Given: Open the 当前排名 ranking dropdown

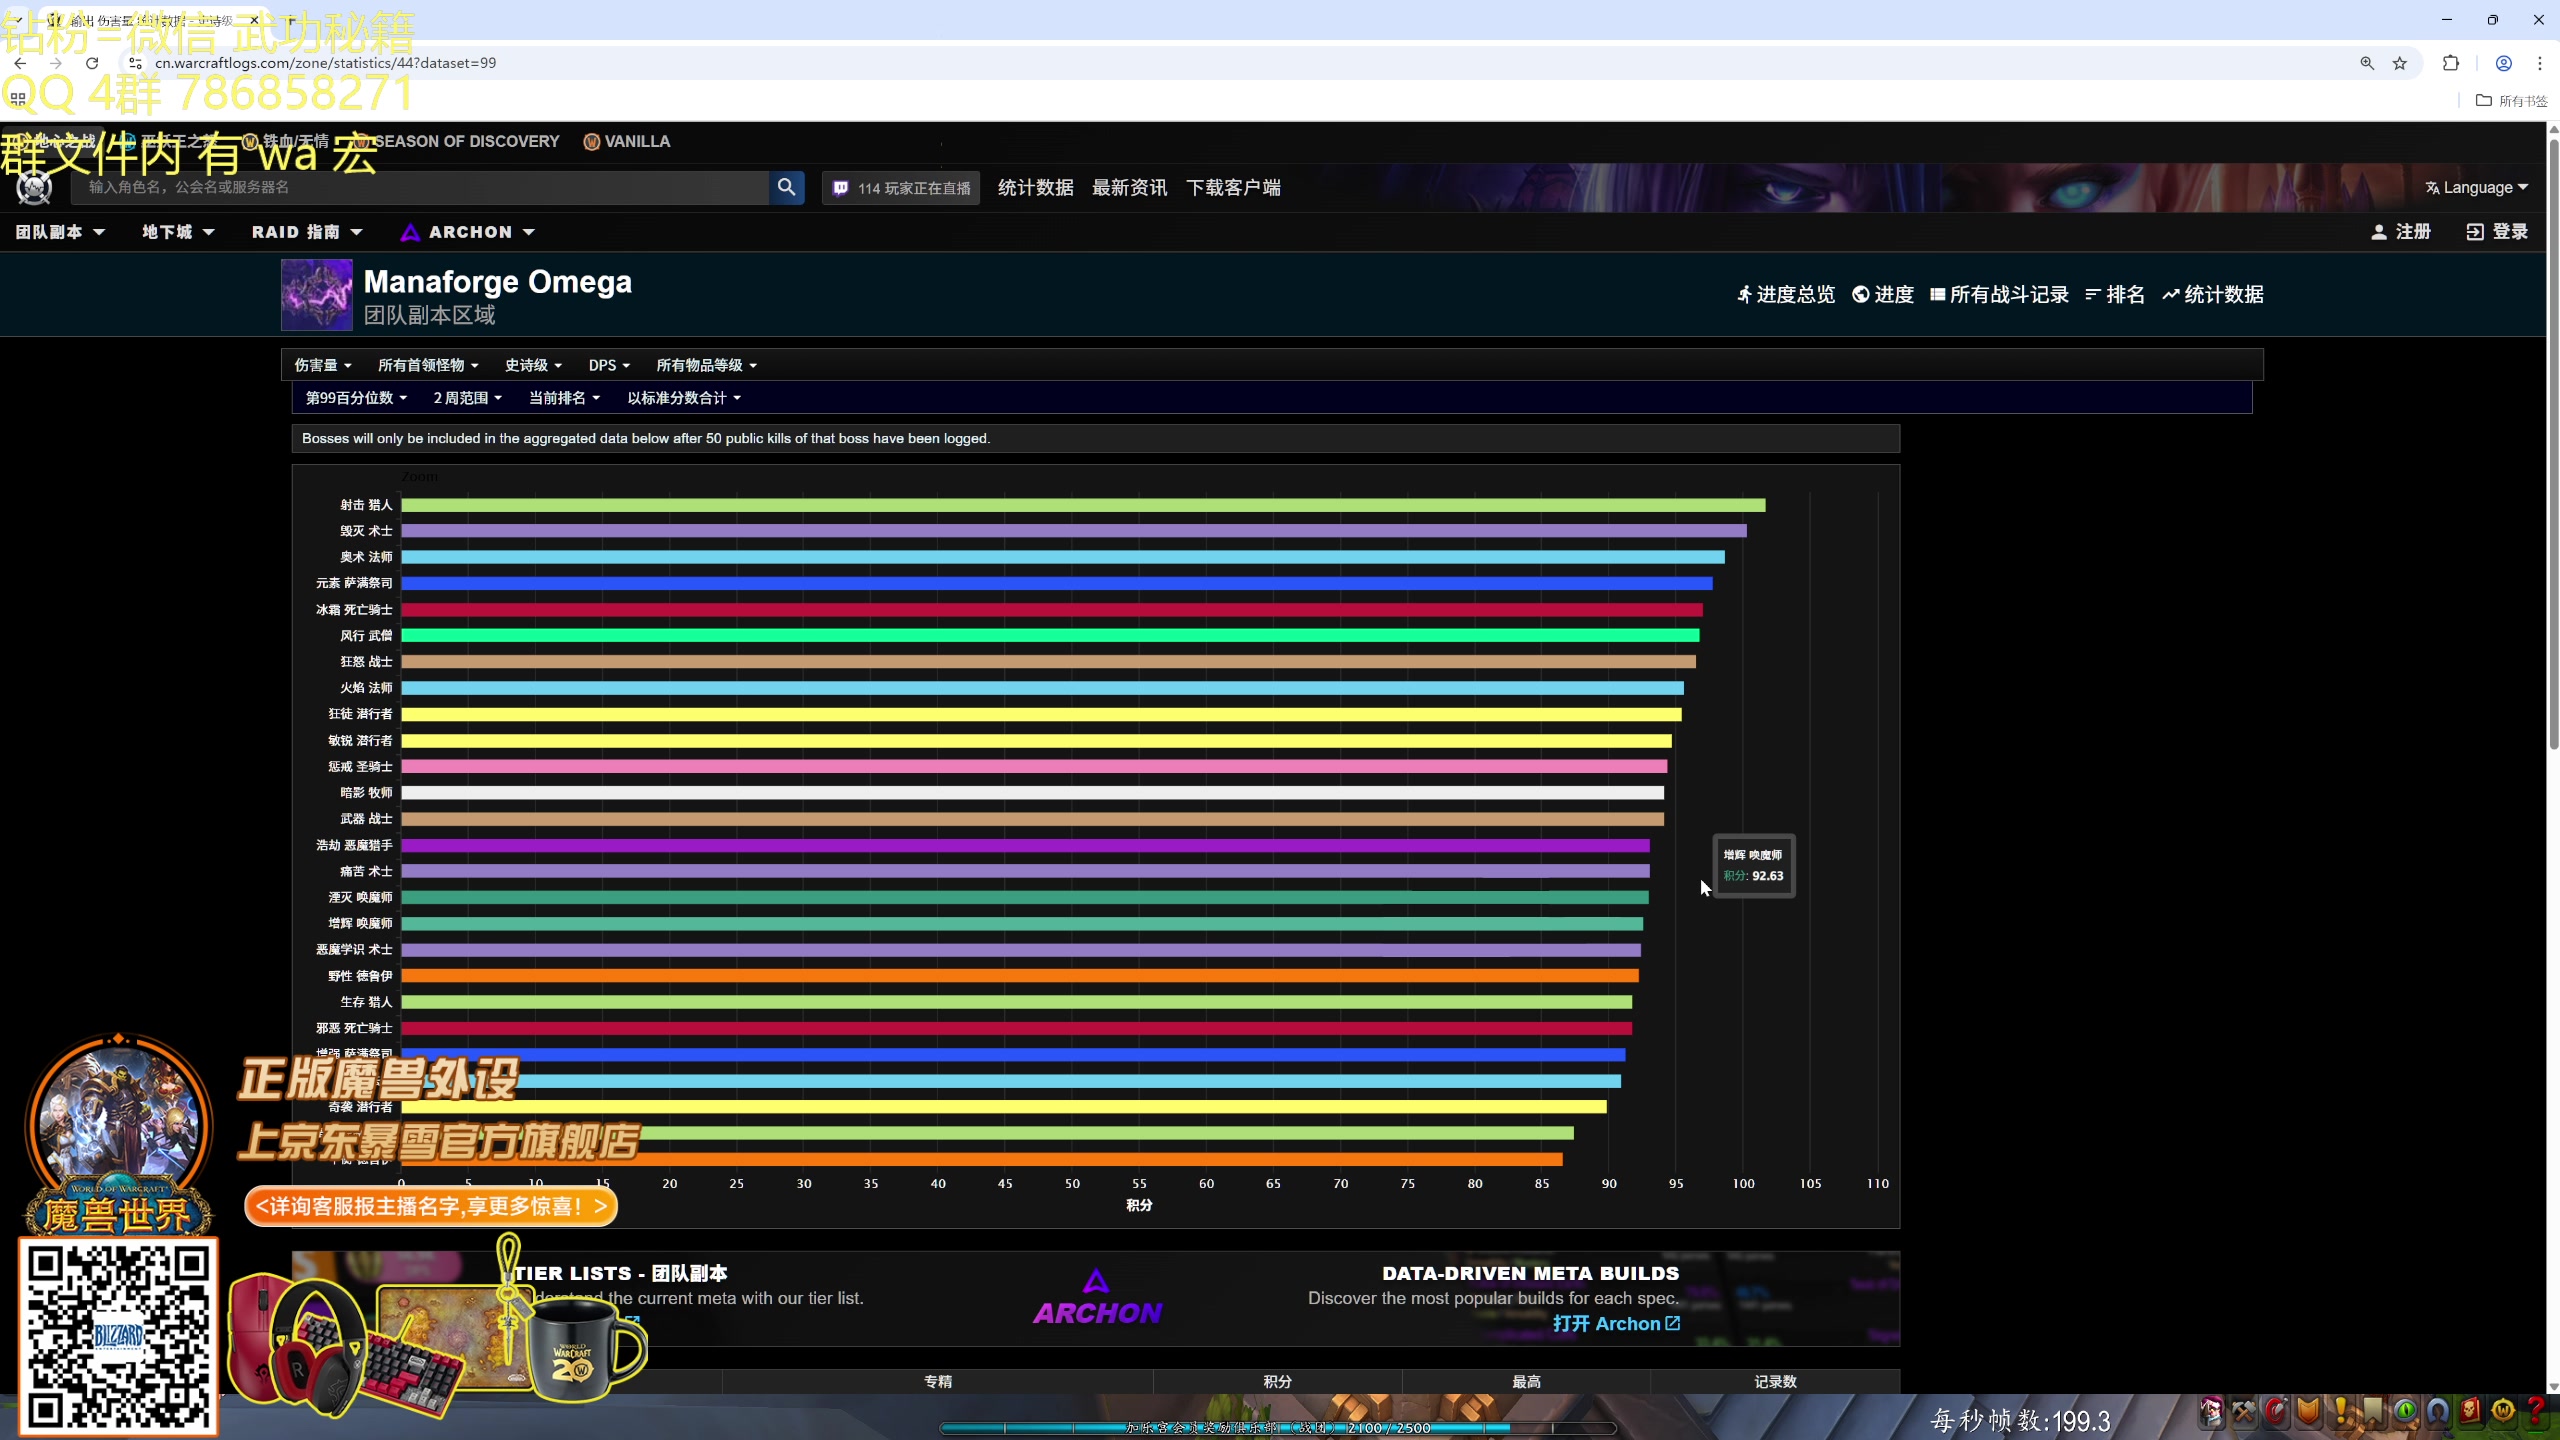Looking at the screenshot, I should (x=564, y=398).
